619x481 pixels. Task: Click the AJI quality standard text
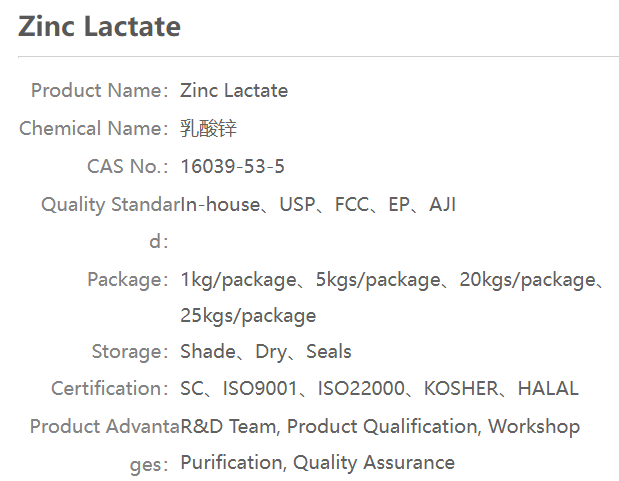[442, 205]
